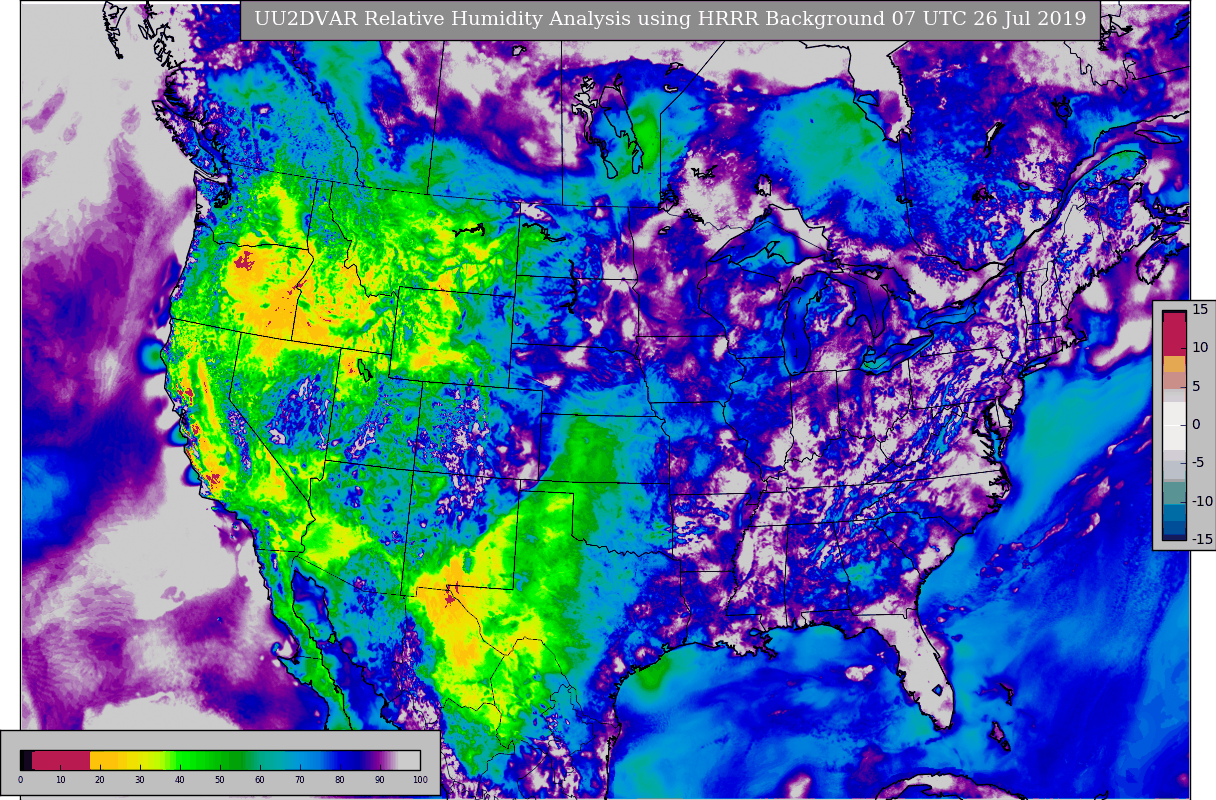Click the UU2DVAR Relative Humidity Analysis title banner
The image size is (1216, 800).
click(x=670, y=20)
